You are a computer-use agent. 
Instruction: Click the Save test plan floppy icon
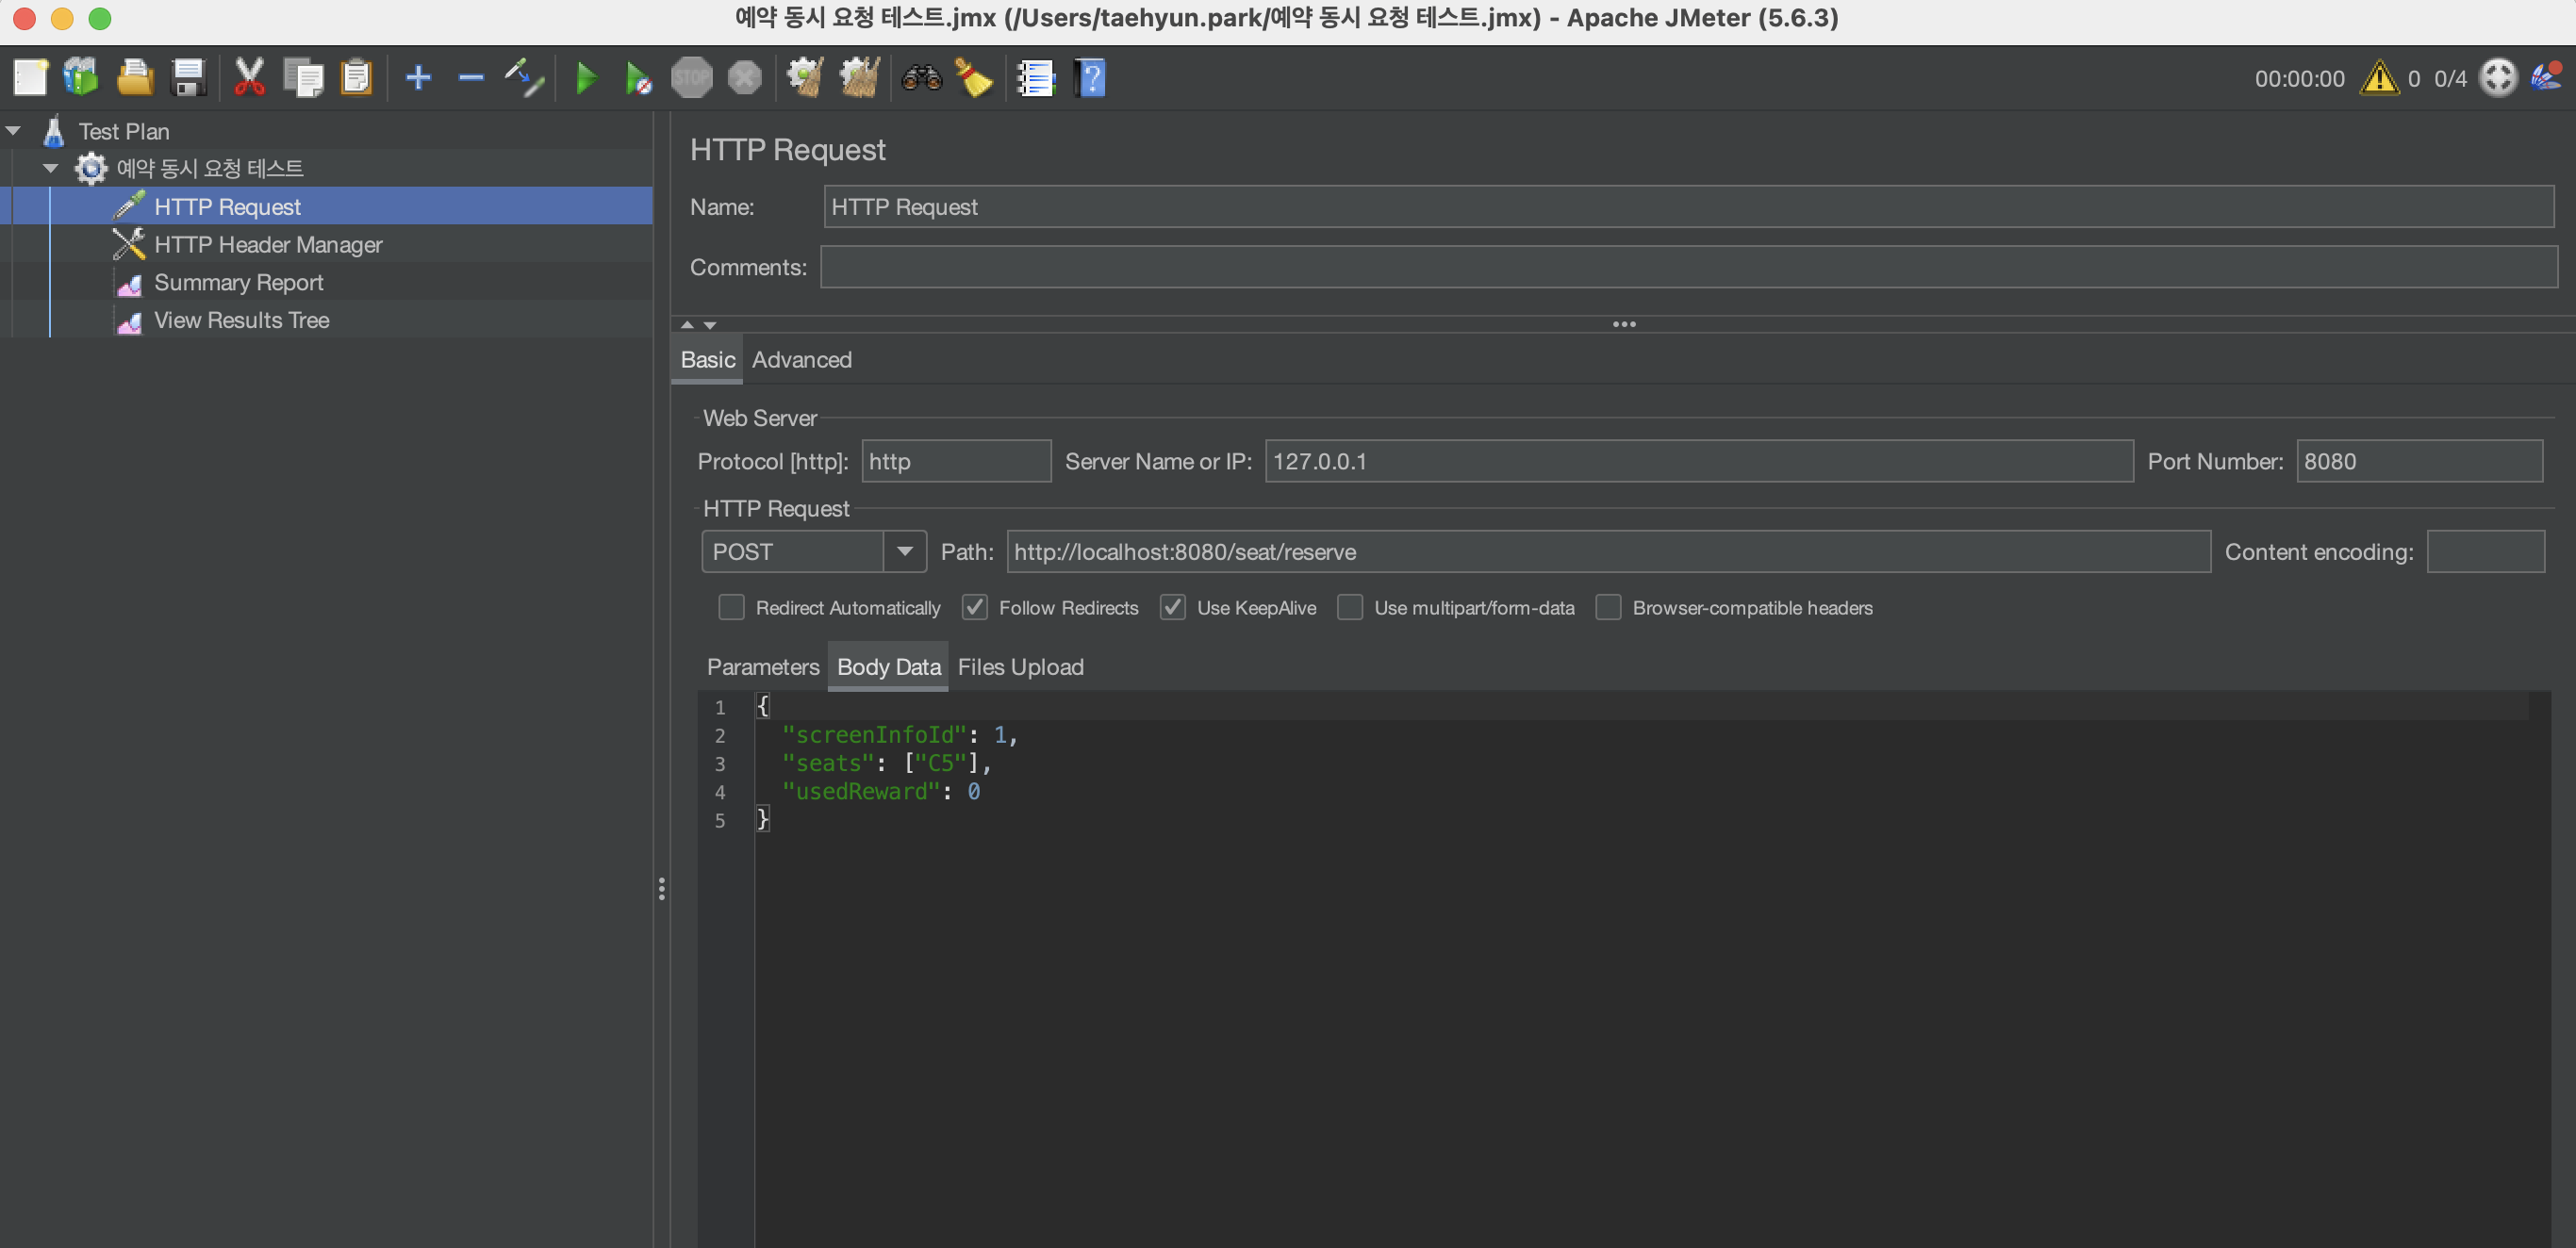click(x=188, y=77)
